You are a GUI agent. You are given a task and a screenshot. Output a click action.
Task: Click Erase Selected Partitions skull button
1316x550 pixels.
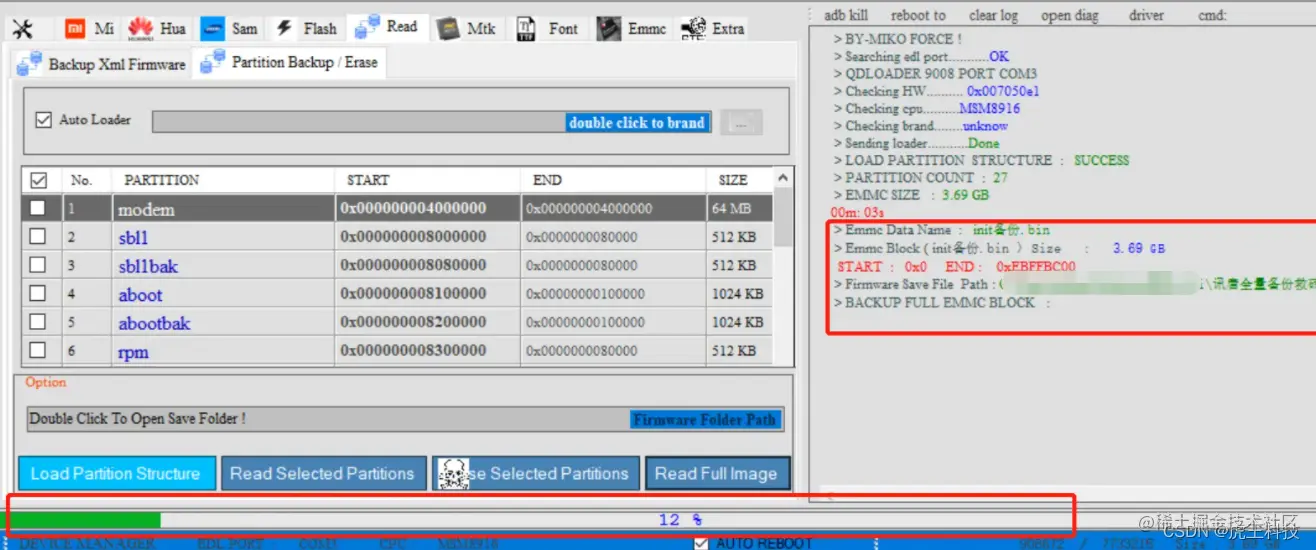click(x=534, y=474)
